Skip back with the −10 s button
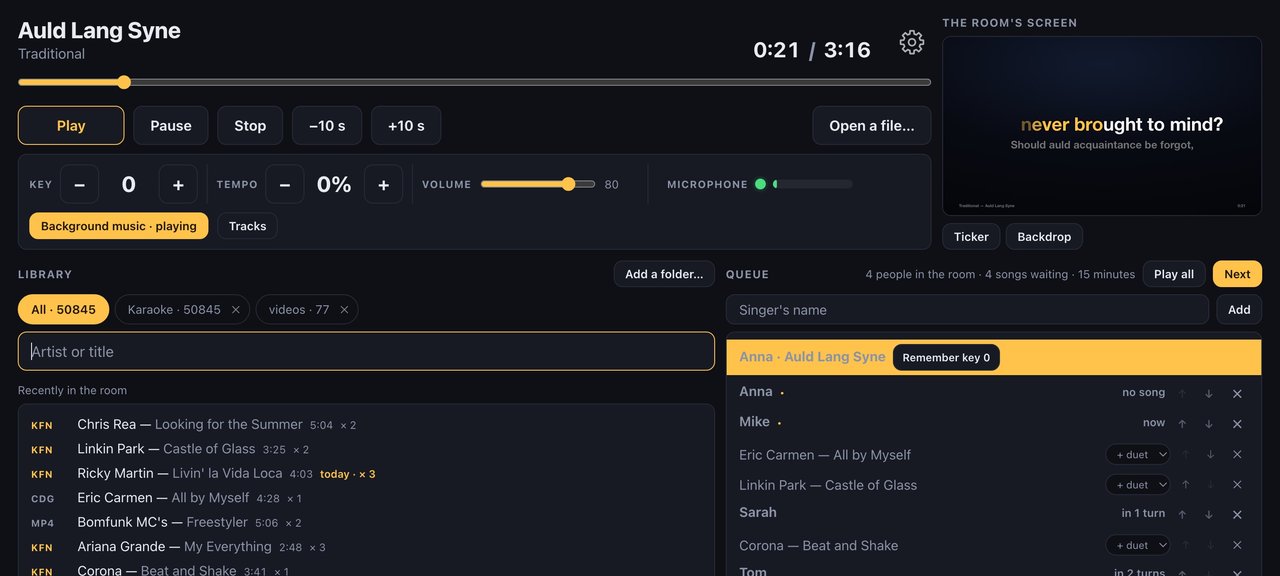 (327, 126)
